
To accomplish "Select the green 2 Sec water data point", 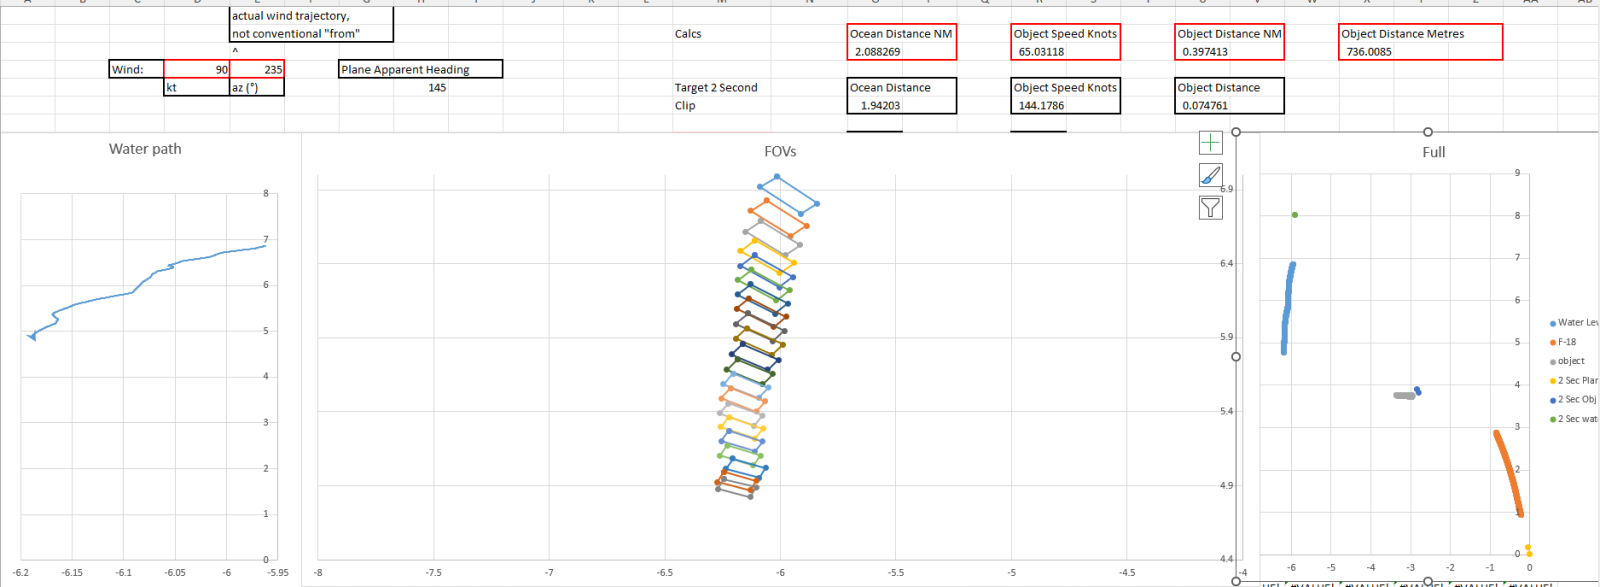I will [x=1294, y=215].
